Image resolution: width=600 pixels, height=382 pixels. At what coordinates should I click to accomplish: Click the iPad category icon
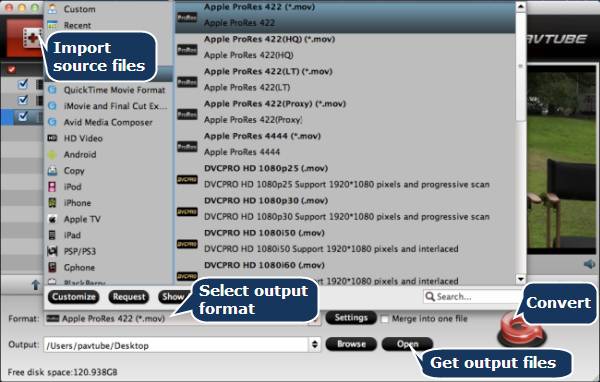52,235
